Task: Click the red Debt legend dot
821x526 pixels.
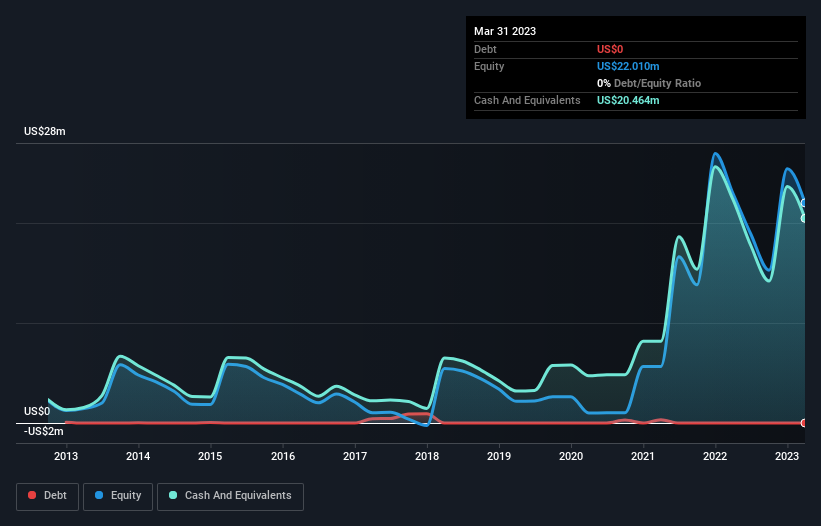Action: tap(32, 495)
